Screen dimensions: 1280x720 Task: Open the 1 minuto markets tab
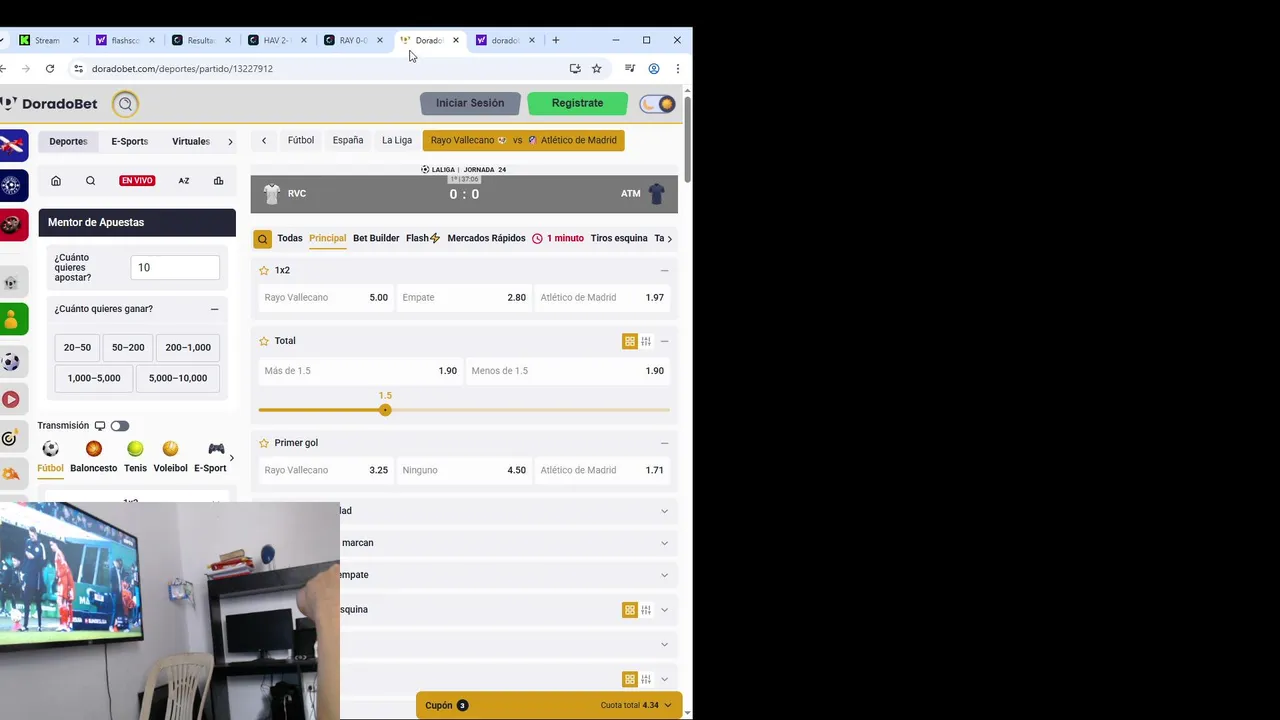[x=558, y=239]
